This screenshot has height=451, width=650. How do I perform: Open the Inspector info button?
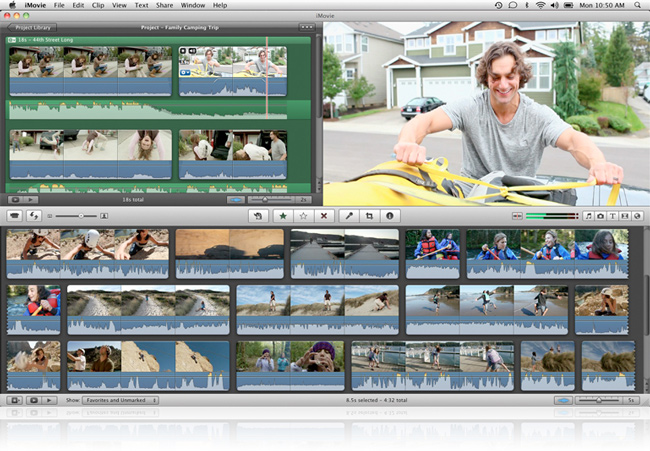click(x=389, y=215)
